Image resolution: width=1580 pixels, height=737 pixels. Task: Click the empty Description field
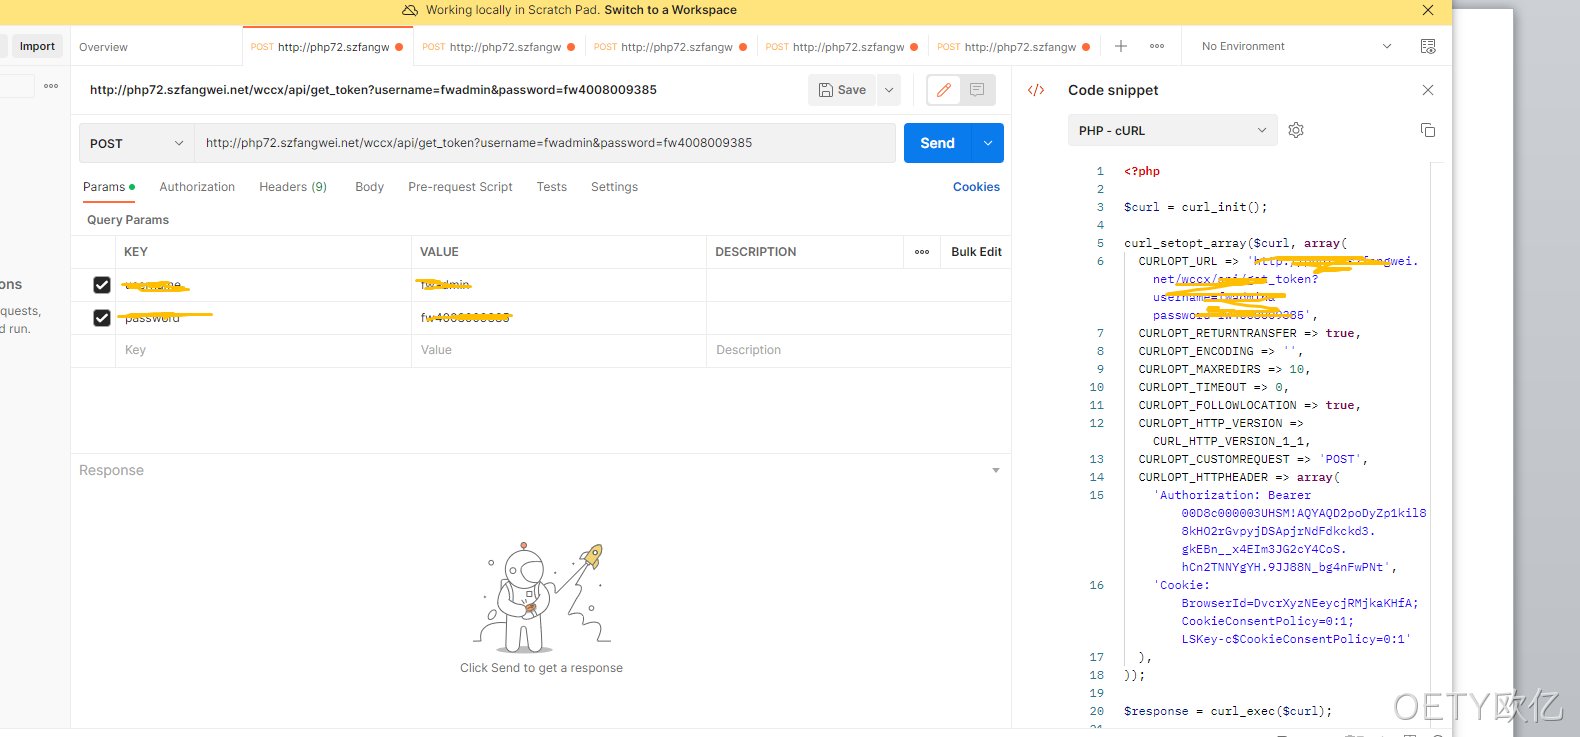pos(858,350)
